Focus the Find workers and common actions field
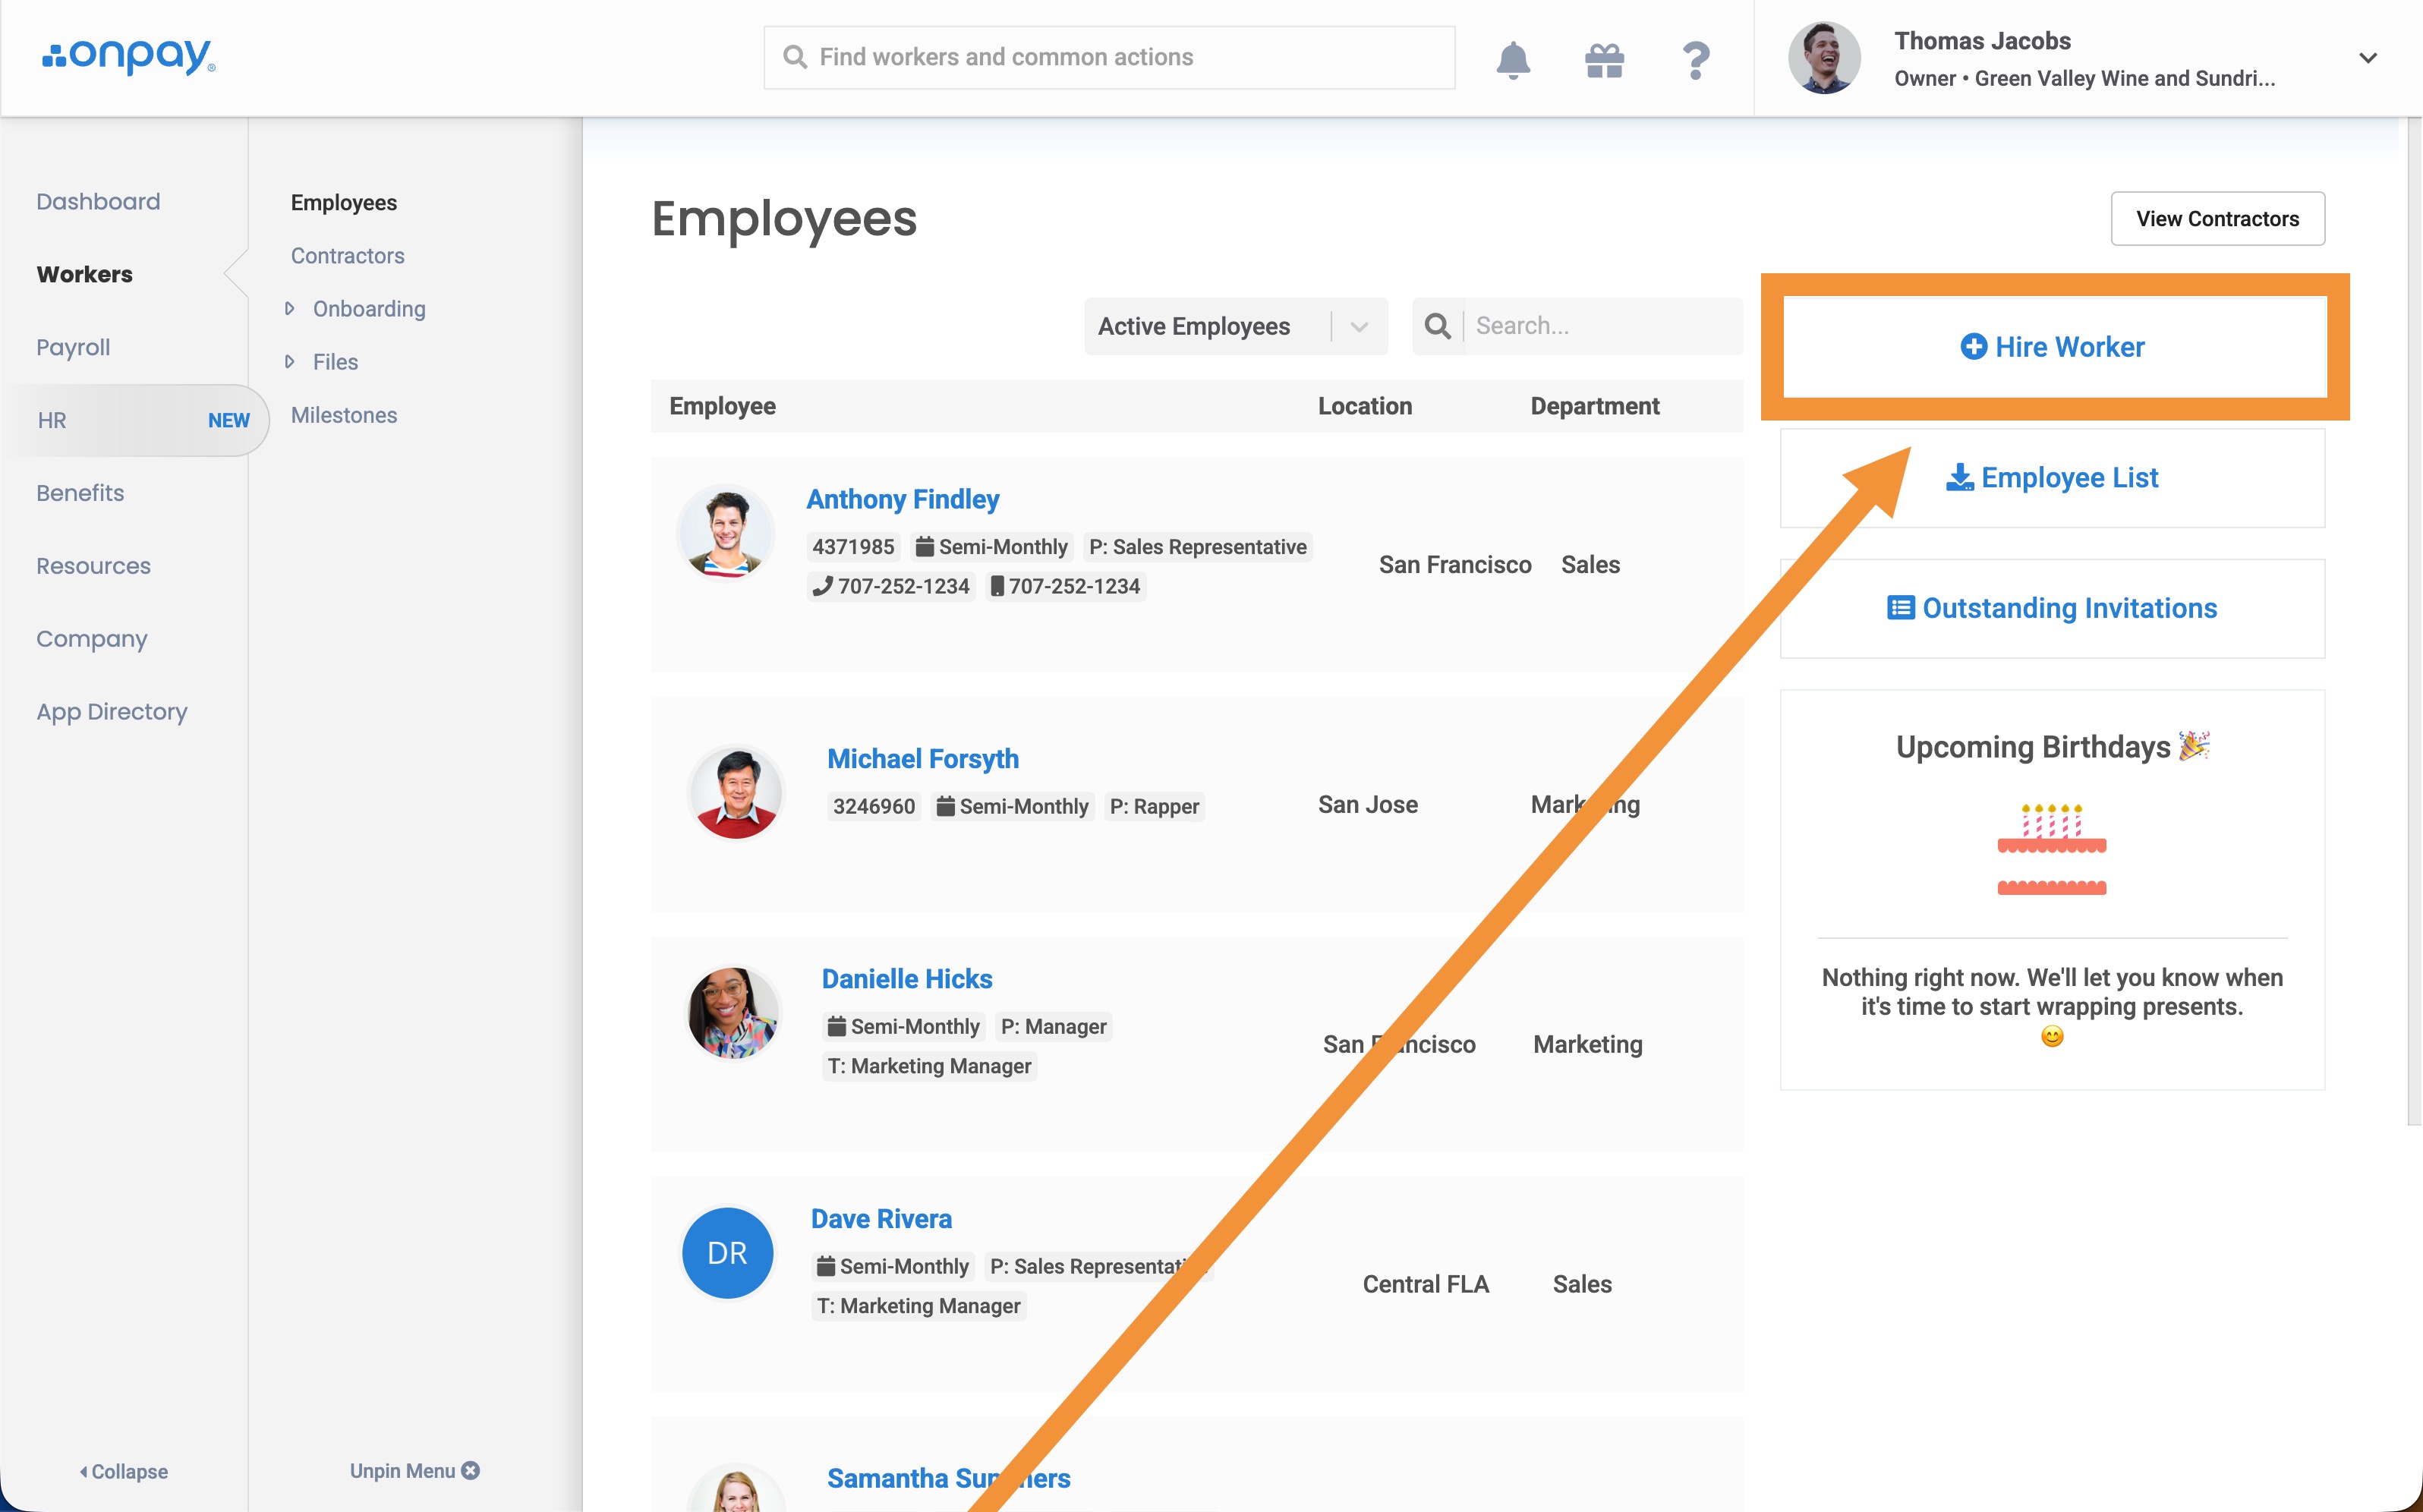 click(1109, 58)
